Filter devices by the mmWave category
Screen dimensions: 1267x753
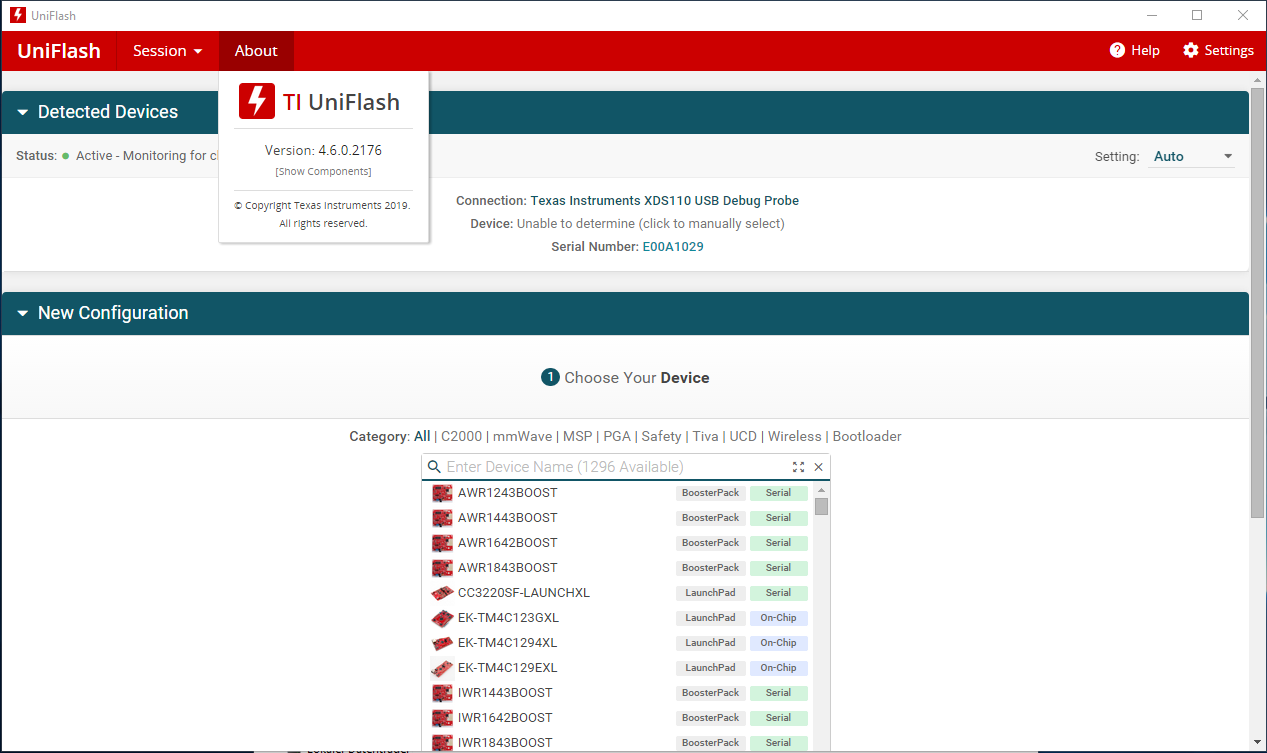coord(523,436)
